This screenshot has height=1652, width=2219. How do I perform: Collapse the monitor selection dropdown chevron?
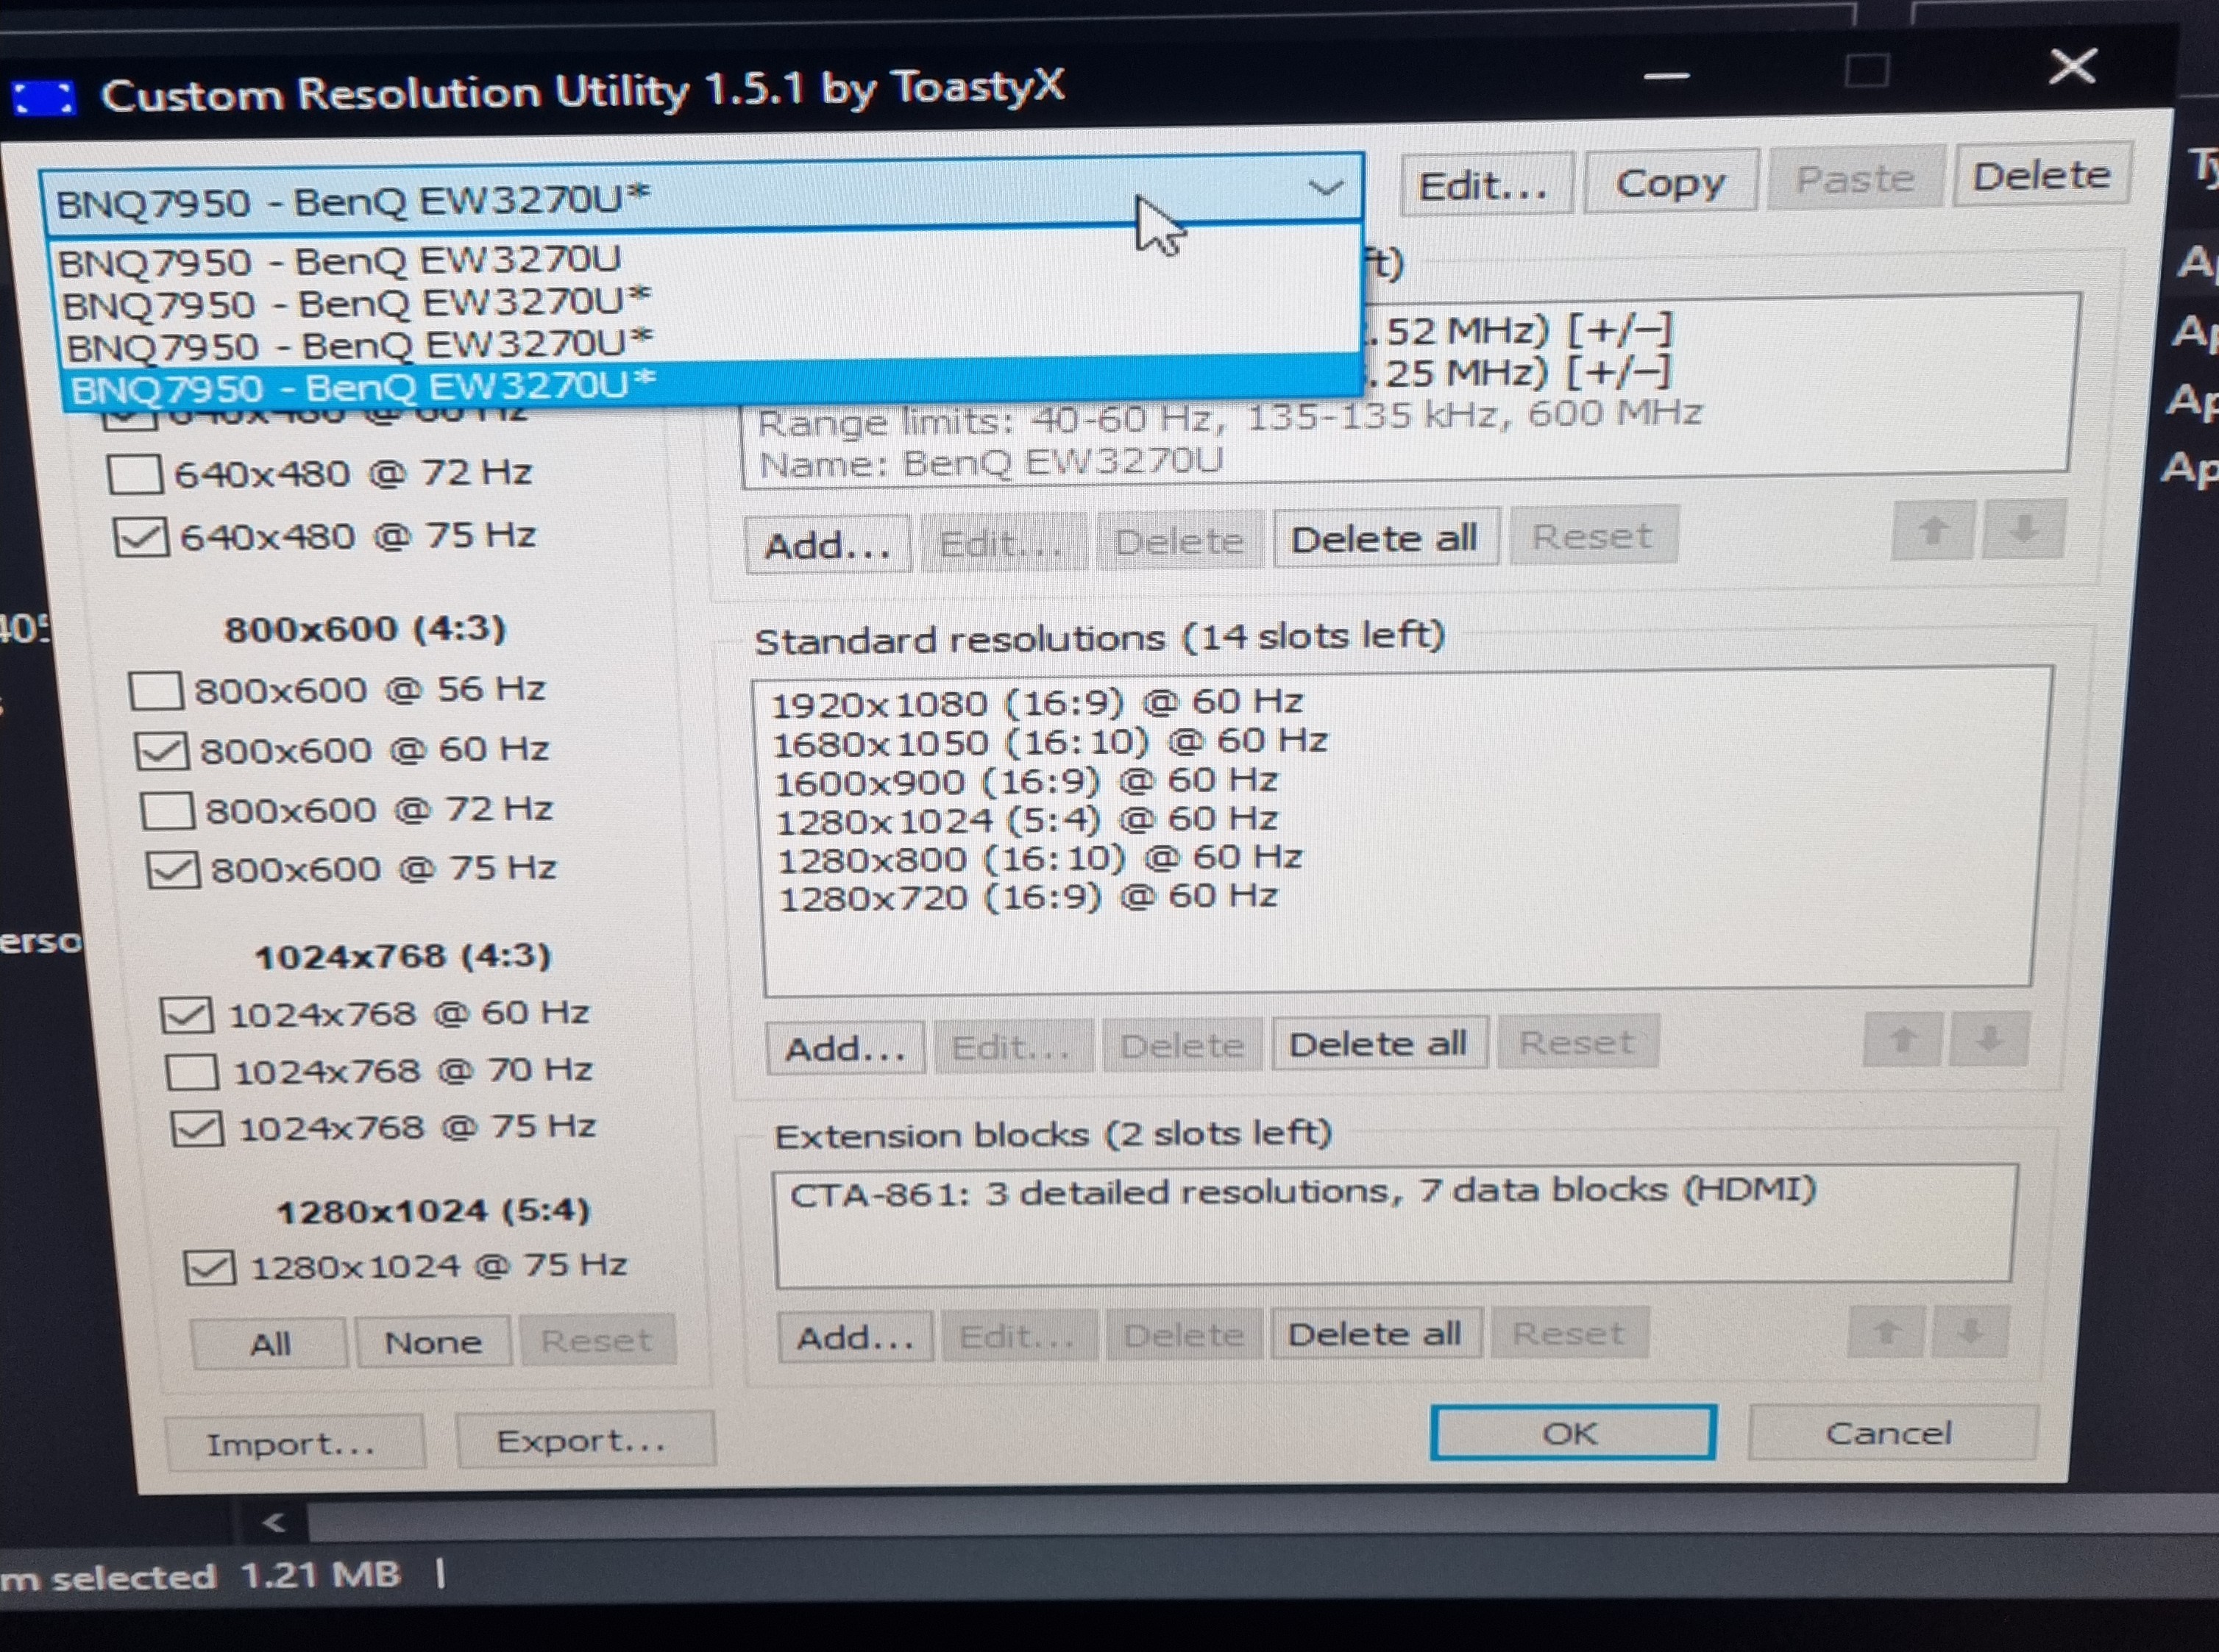(x=1326, y=187)
